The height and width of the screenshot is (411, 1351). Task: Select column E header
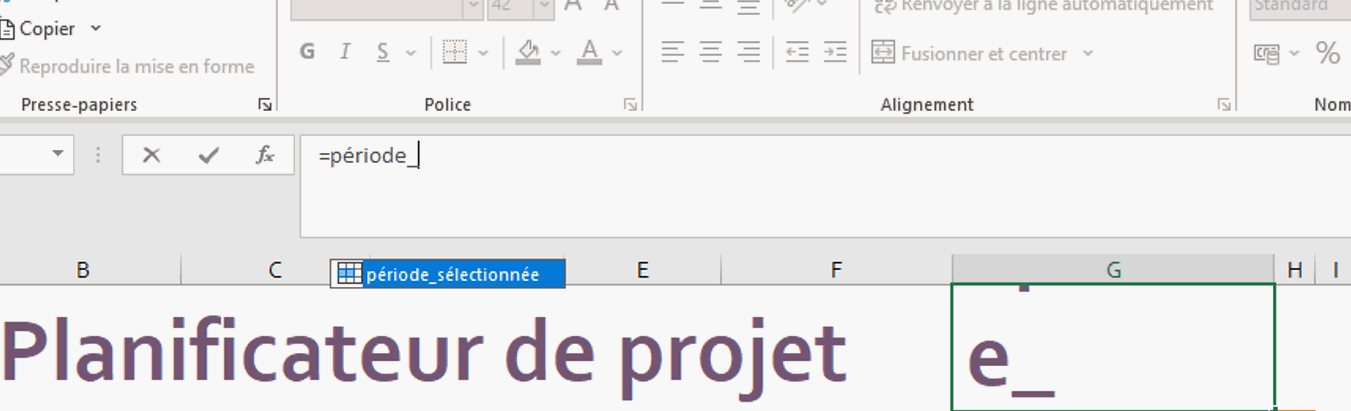click(x=643, y=269)
